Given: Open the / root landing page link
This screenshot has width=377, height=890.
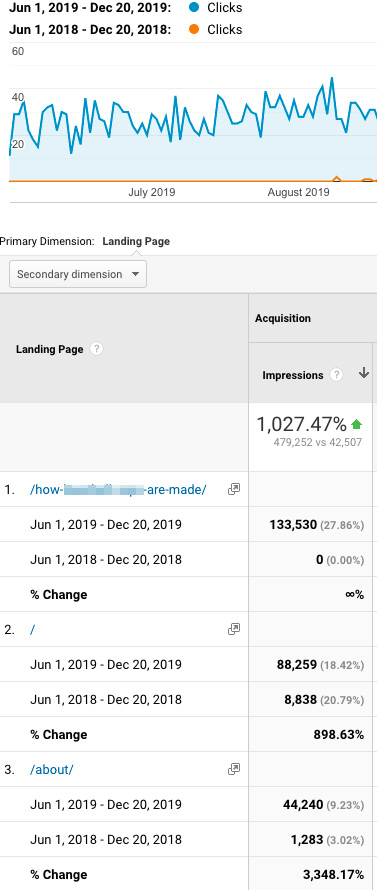Looking at the screenshot, I should pos(32,629).
